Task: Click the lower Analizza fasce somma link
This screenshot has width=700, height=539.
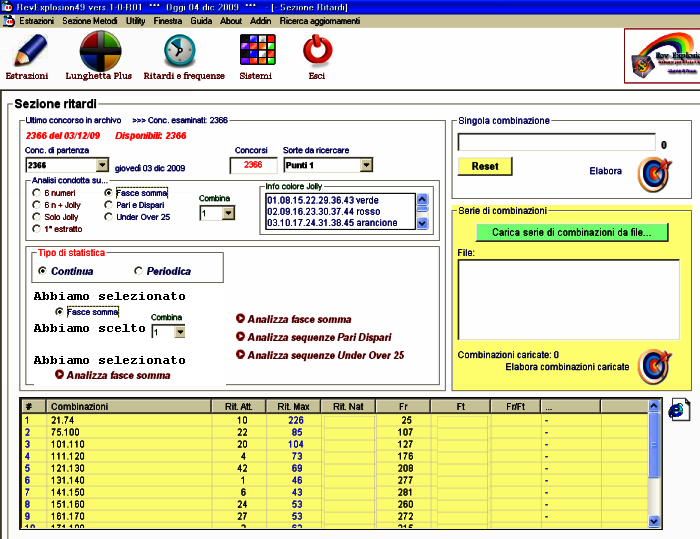Action: click(118, 375)
